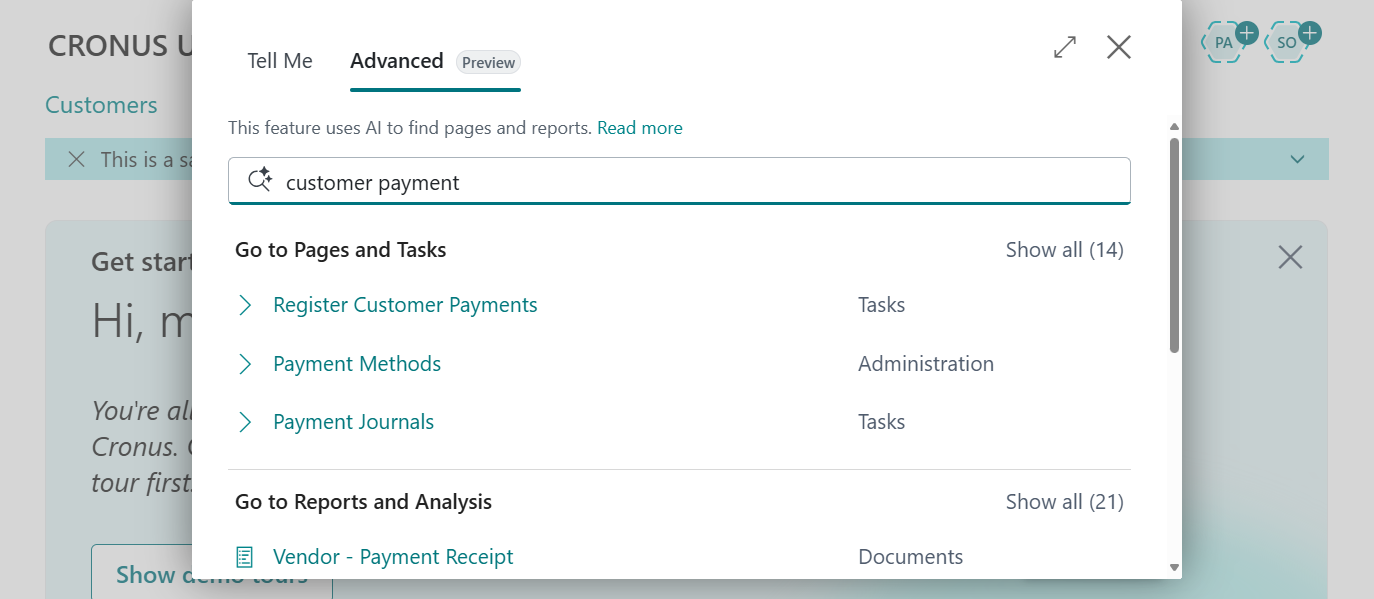Show all 14 Pages and Tasks results
Screen dimensions: 1374x599
[x=1065, y=249]
